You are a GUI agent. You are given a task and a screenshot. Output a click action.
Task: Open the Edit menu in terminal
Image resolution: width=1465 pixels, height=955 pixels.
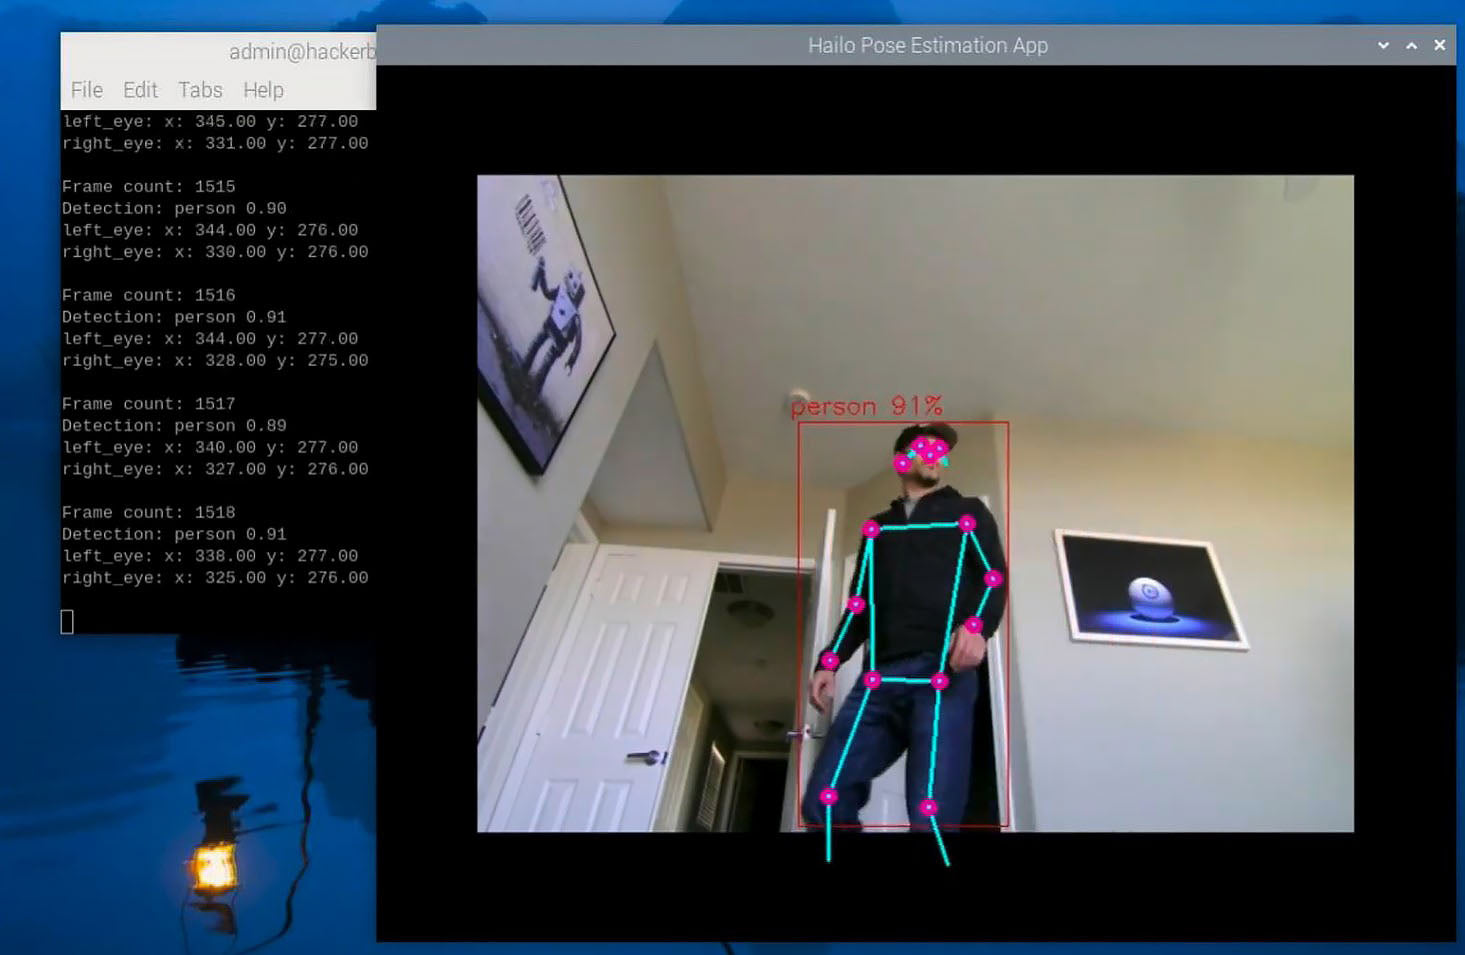tap(140, 90)
